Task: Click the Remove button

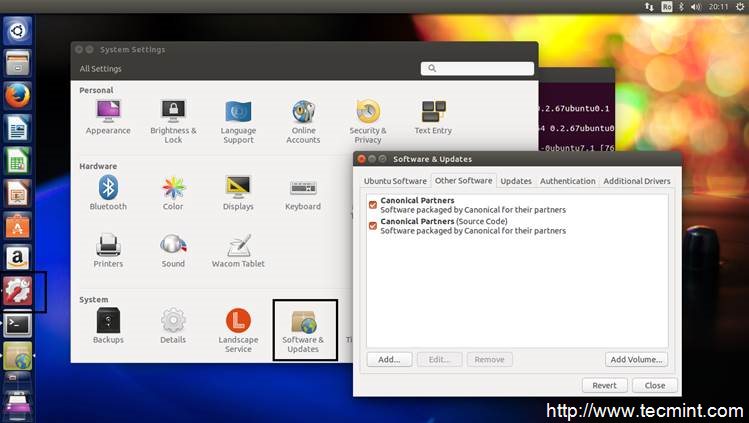Action: point(490,360)
